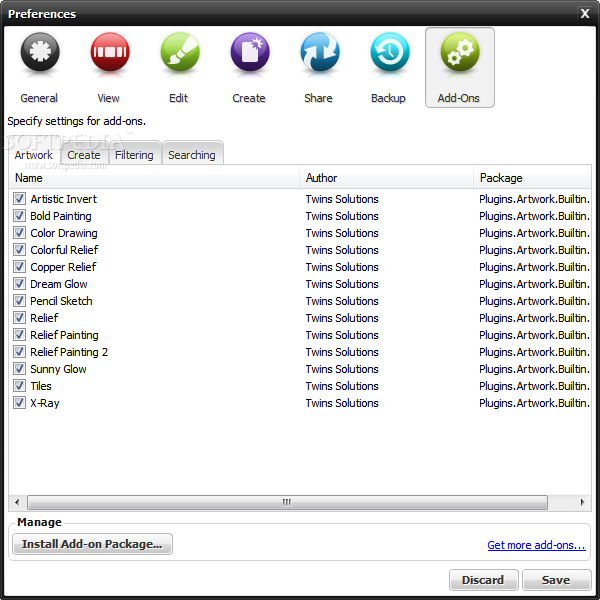Toggle the Color Drawing checkbox
Screen dimensions: 600x600
[20, 233]
